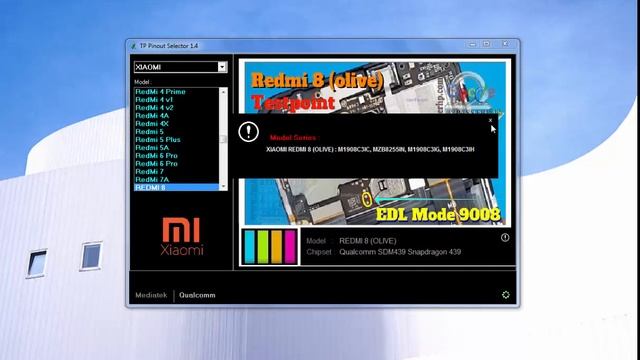Maximize the TP Pinout Selector window
Viewport: 640px width, 360px height.
487,44
